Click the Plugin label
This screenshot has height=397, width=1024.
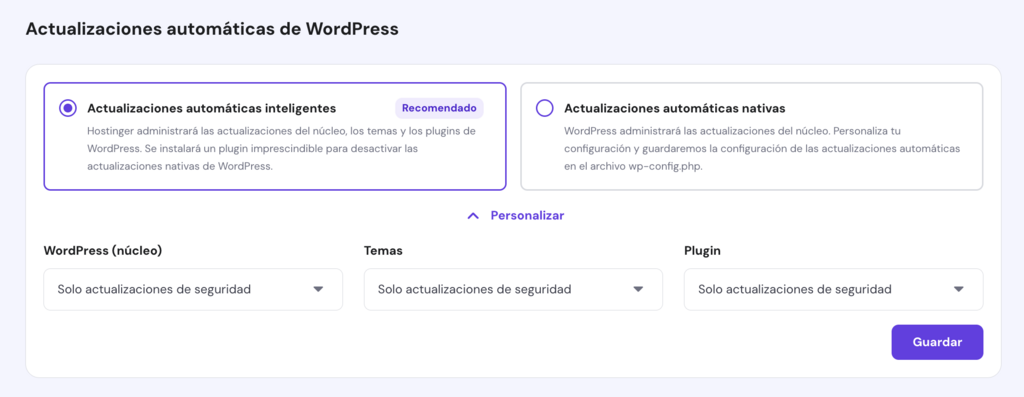(703, 251)
